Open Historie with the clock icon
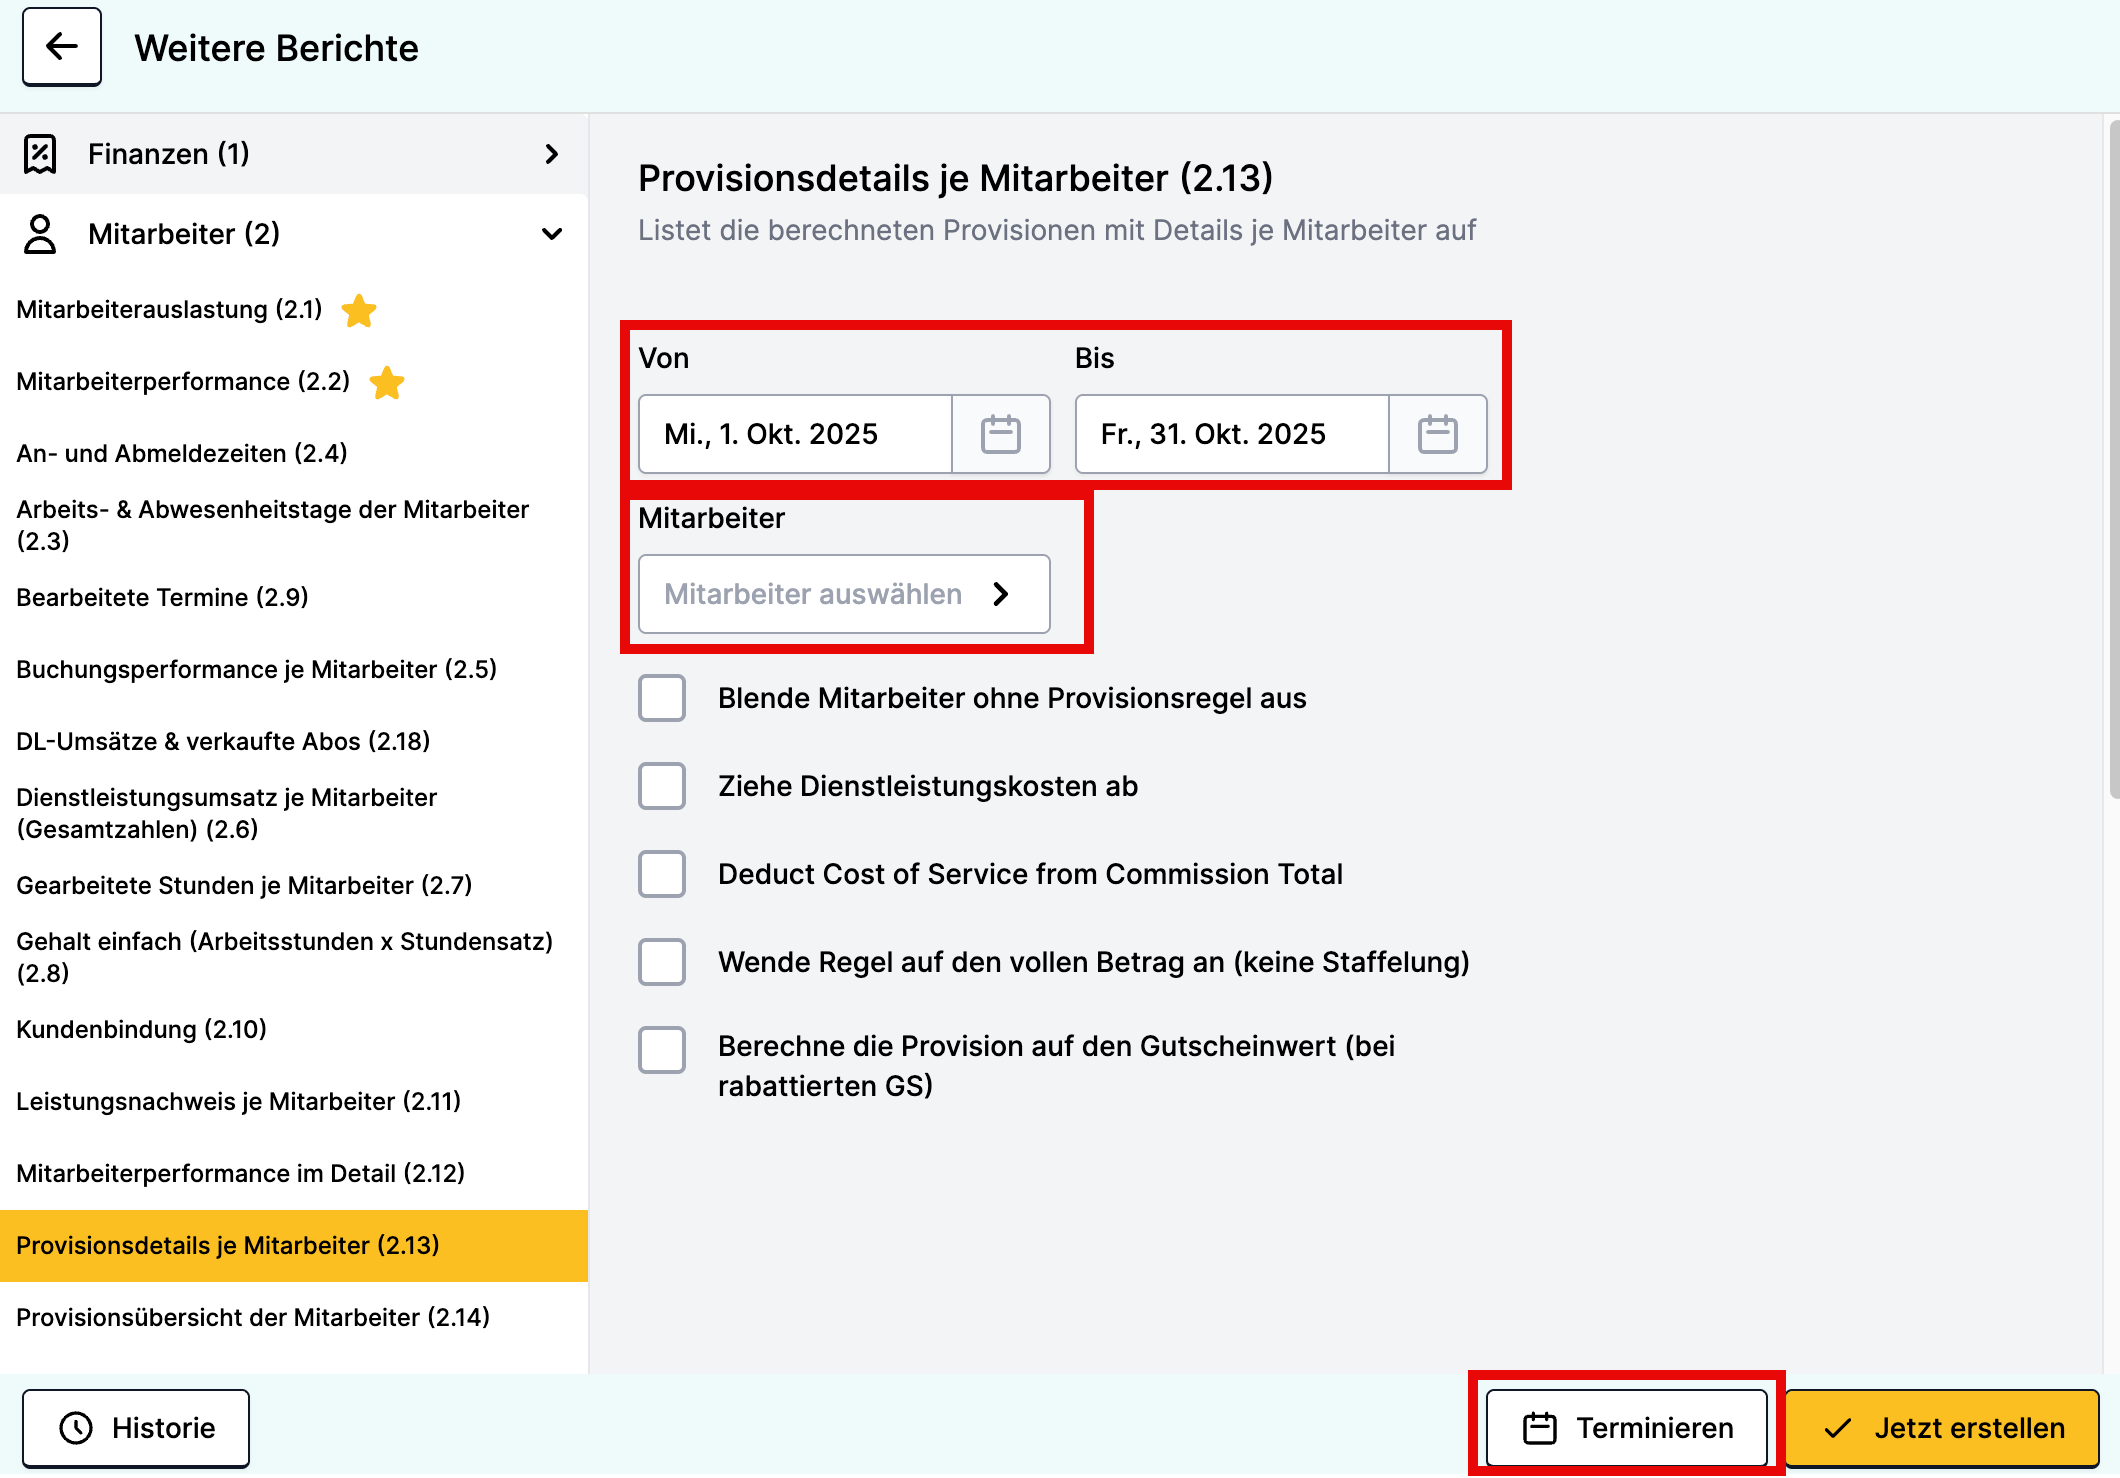2120x1478 pixels. (x=136, y=1428)
